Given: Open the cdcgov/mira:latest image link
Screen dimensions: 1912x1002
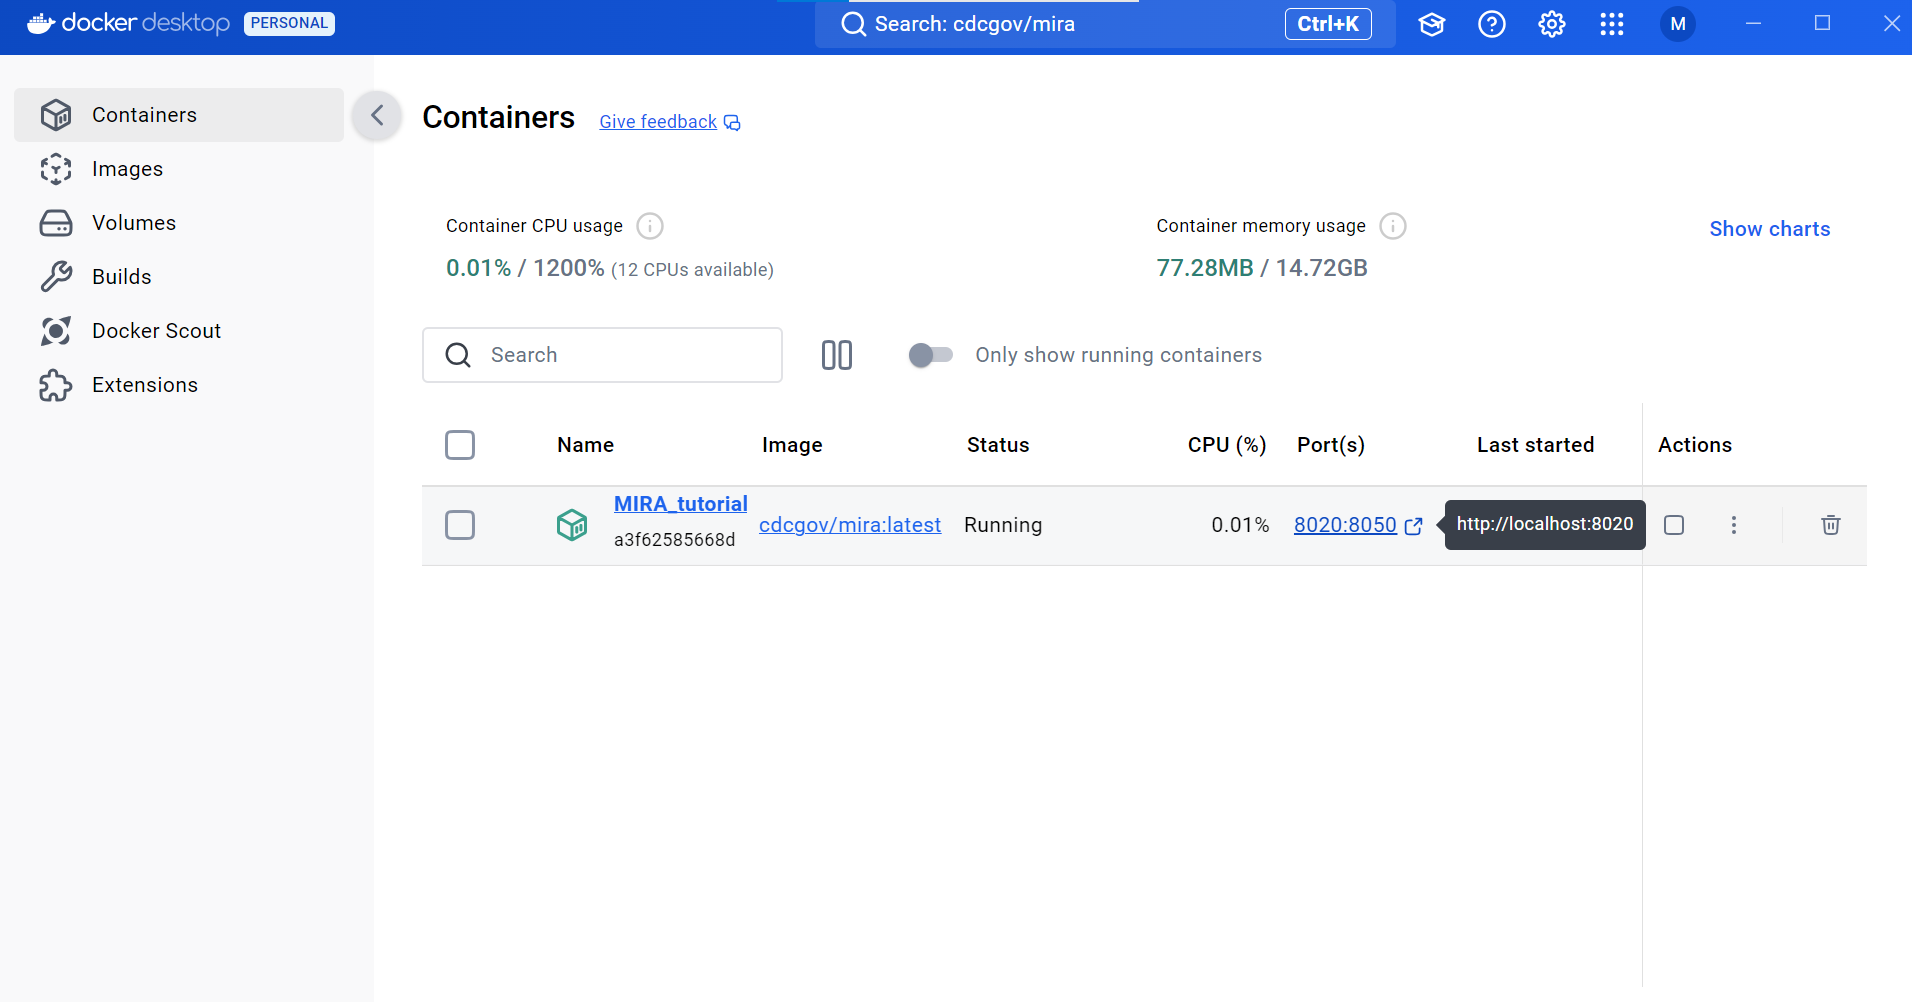Looking at the screenshot, I should coord(850,525).
